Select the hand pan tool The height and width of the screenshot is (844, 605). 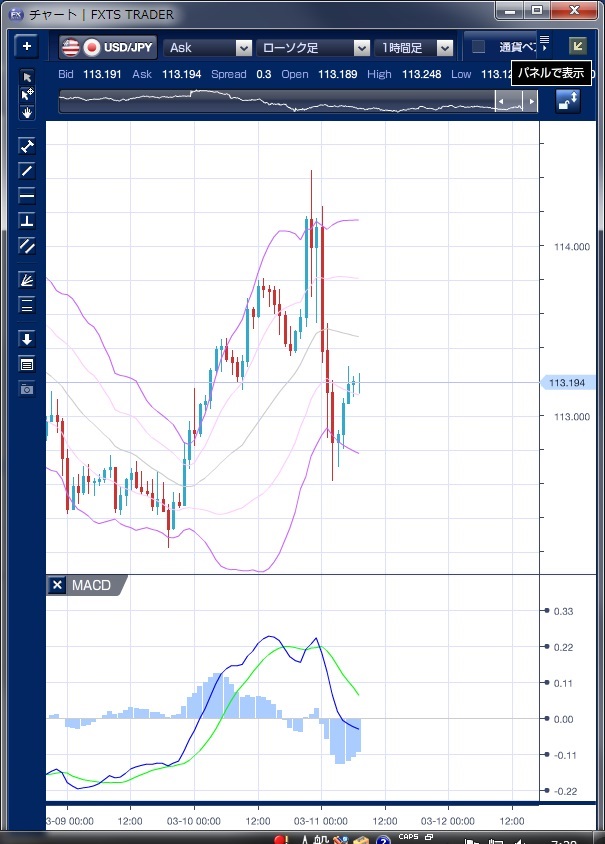click(x=27, y=112)
